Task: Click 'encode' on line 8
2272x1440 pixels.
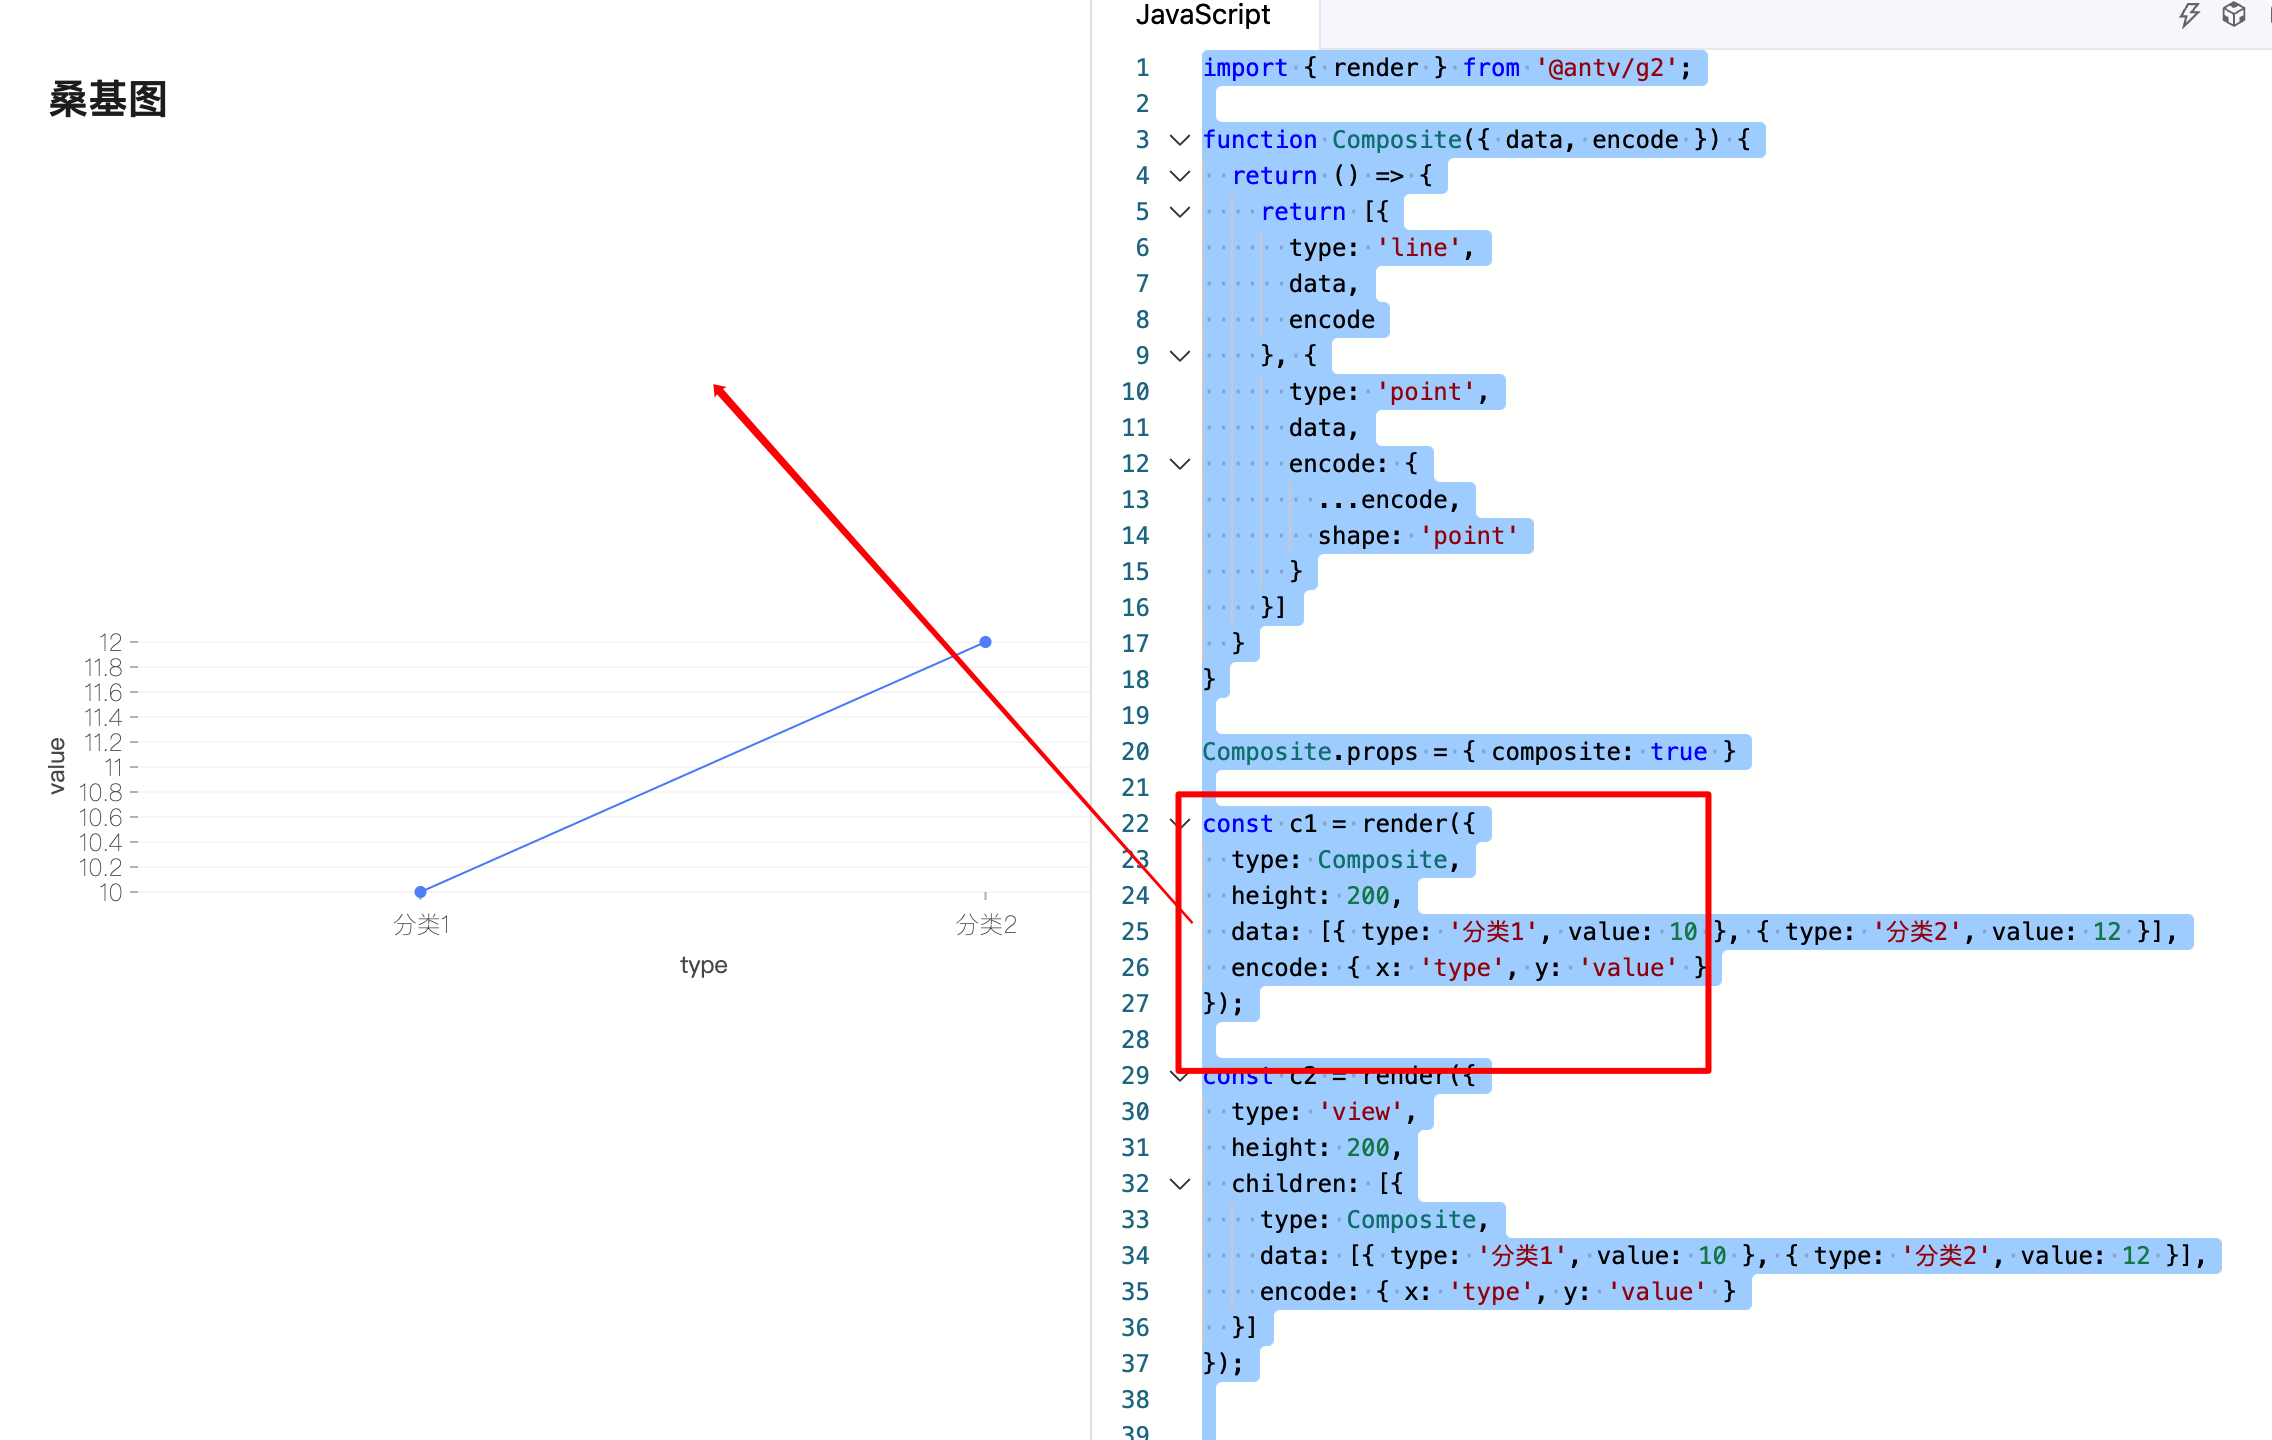Action: [x=1332, y=320]
